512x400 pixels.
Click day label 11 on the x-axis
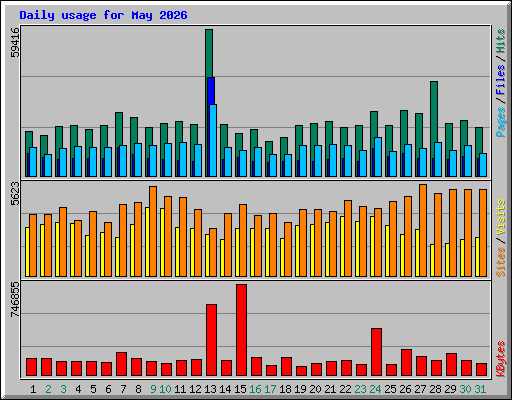click(180, 389)
